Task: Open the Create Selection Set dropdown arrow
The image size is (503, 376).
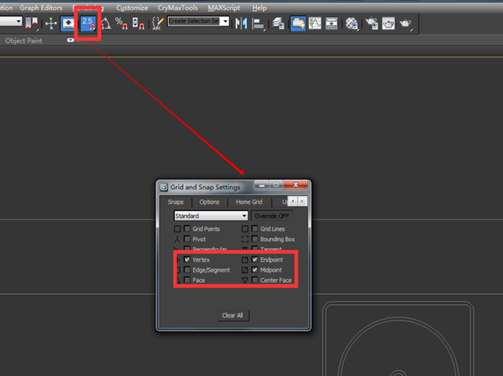Action: (226, 21)
